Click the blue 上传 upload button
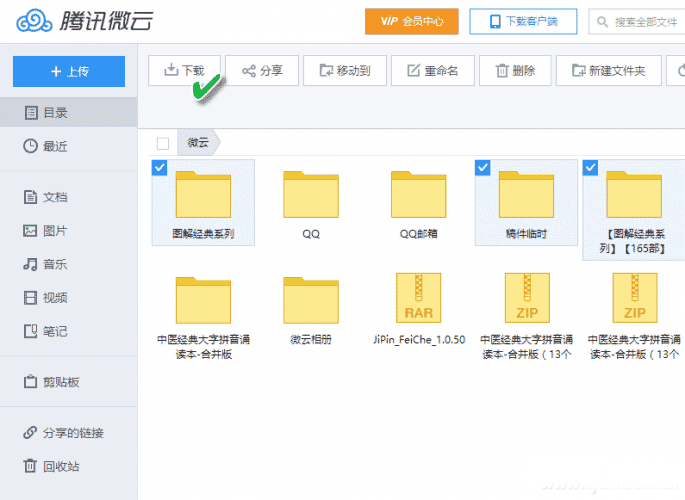This screenshot has width=685, height=500. coord(69,71)
